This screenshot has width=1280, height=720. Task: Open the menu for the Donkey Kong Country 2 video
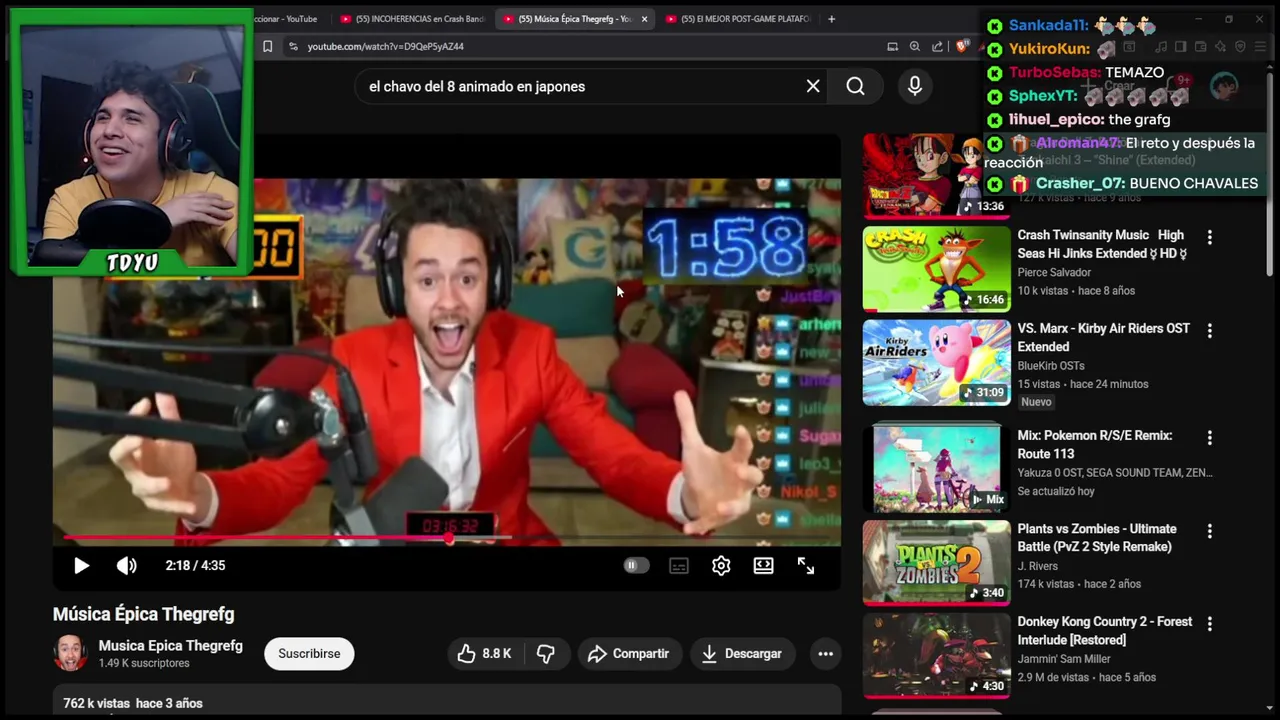tap(1209, 624)
